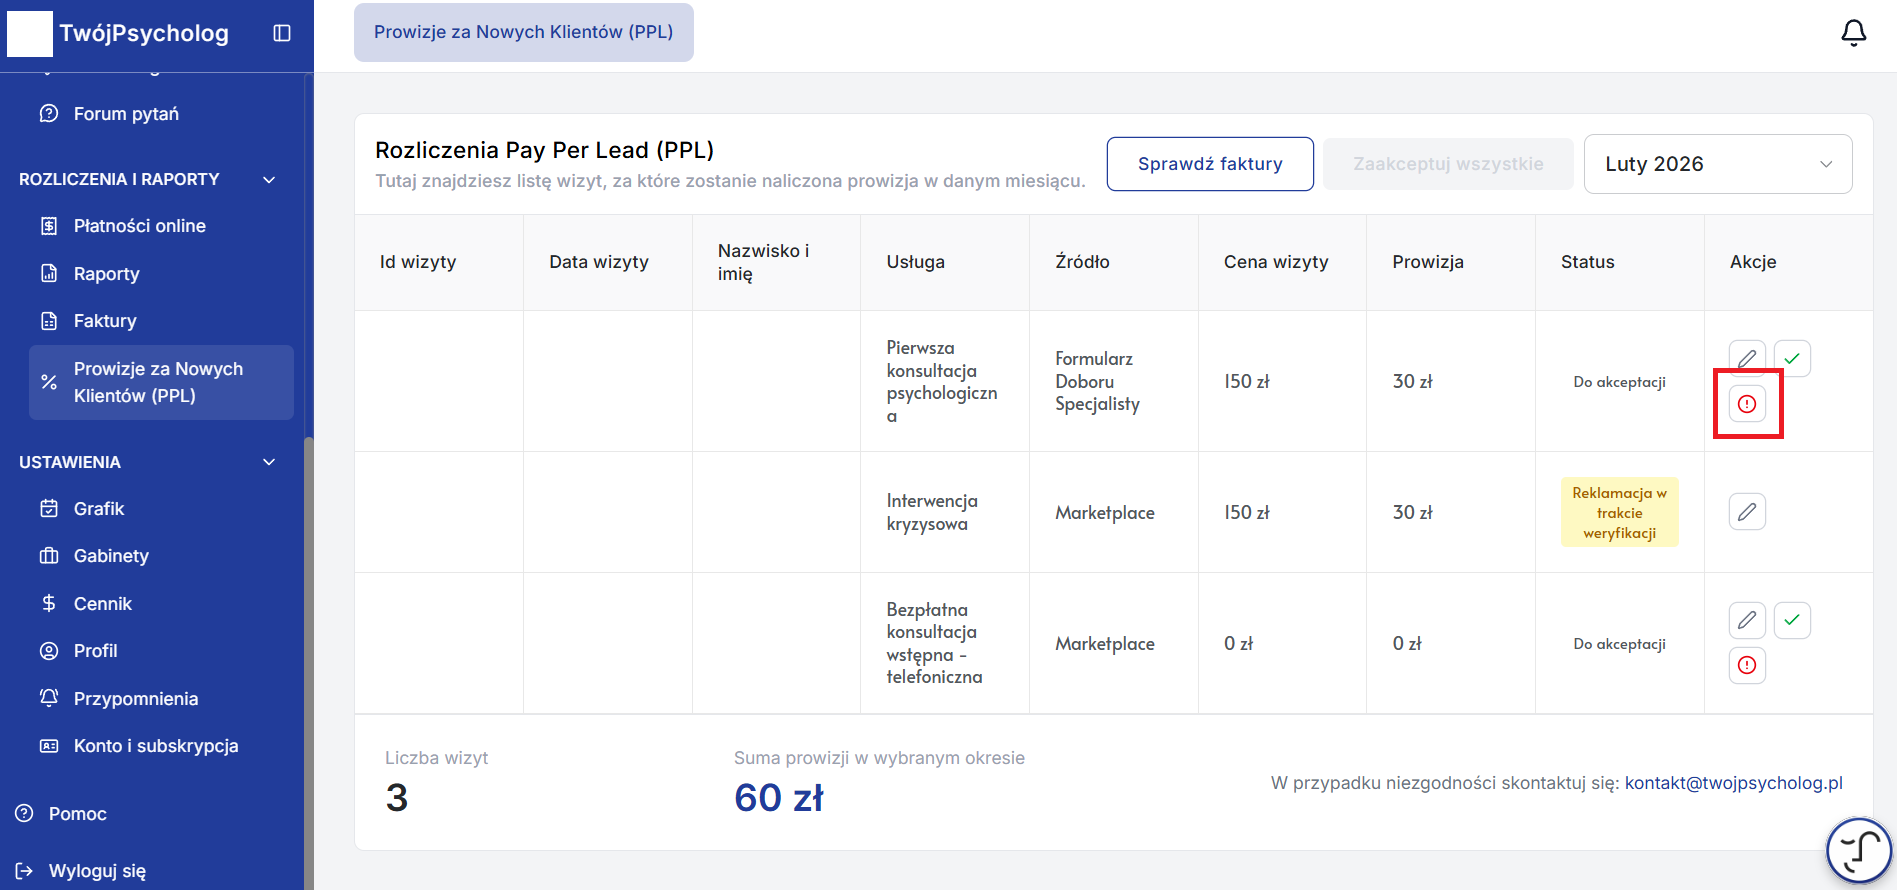Collapse the Ustawienia section
This screenshot has height=890, width=1897.
(x=268, y=462)
